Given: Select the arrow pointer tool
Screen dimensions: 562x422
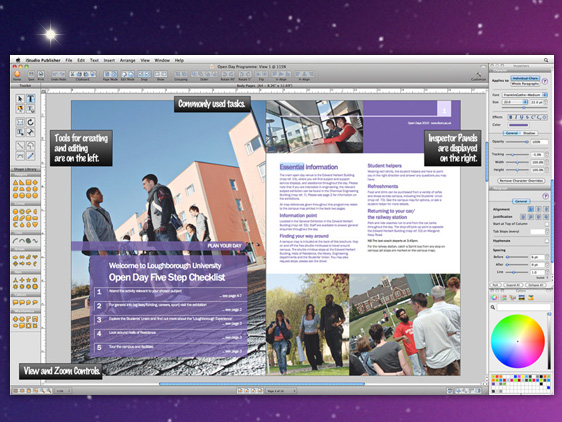Looking at the screenshot, I should (x=20, y=99).
